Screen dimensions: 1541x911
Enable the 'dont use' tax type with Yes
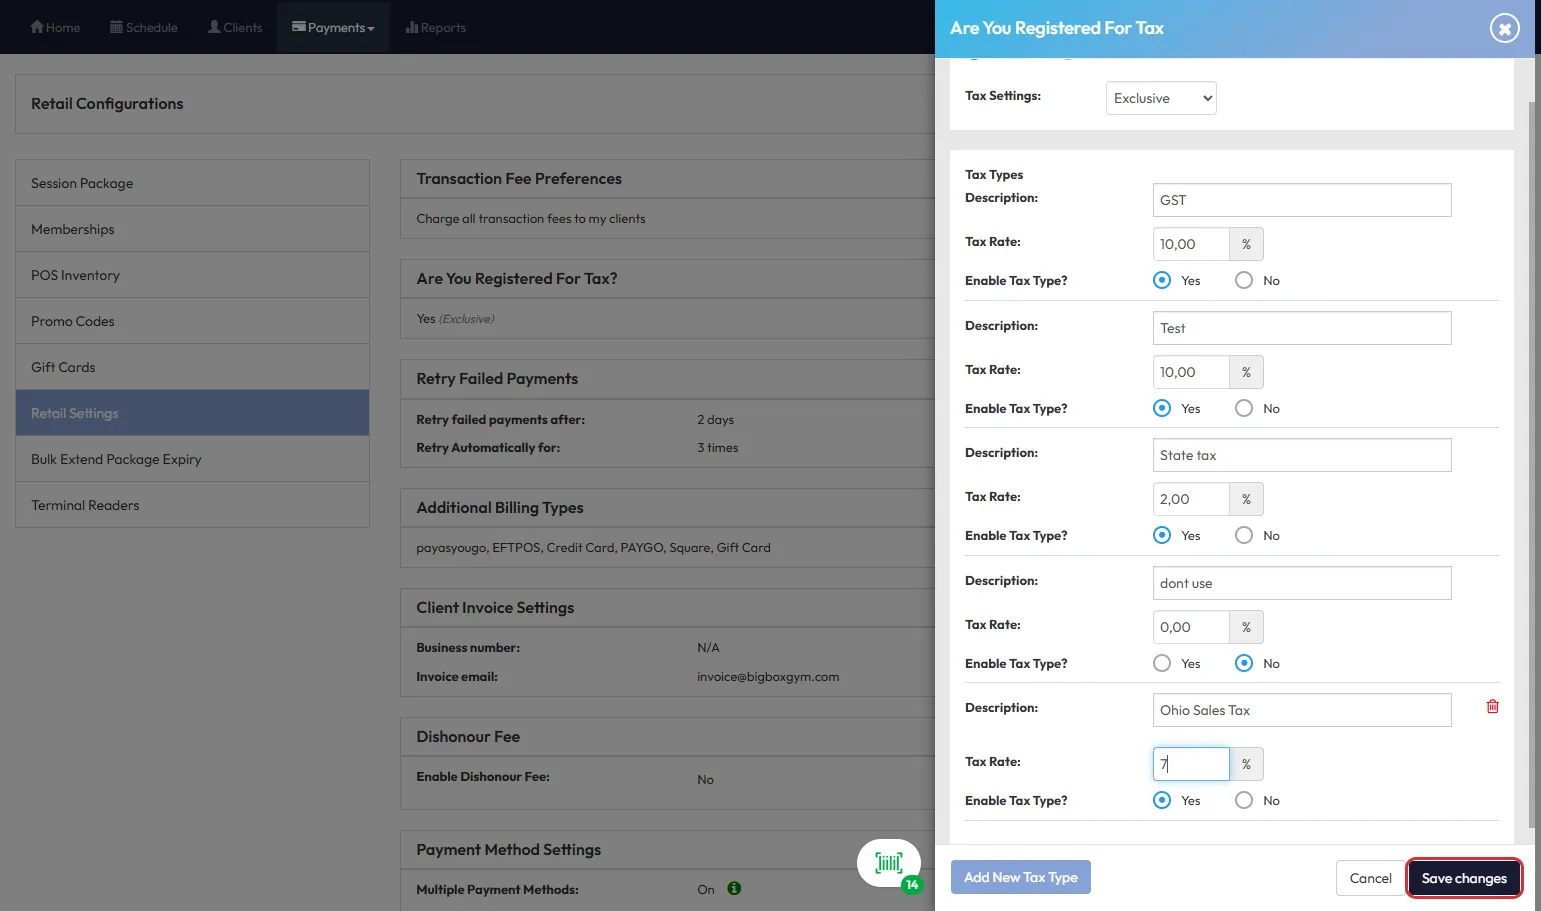click(1162, 663)
